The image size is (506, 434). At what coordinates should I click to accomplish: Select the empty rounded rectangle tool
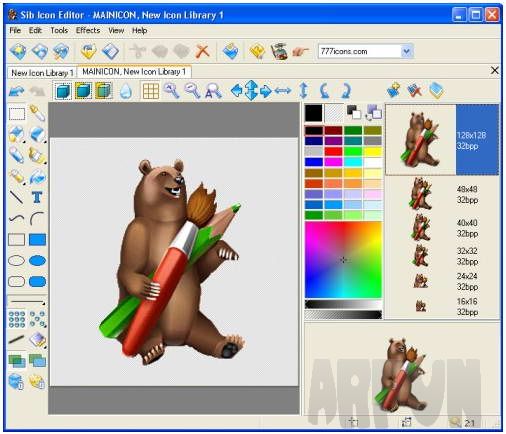[16, 281]
